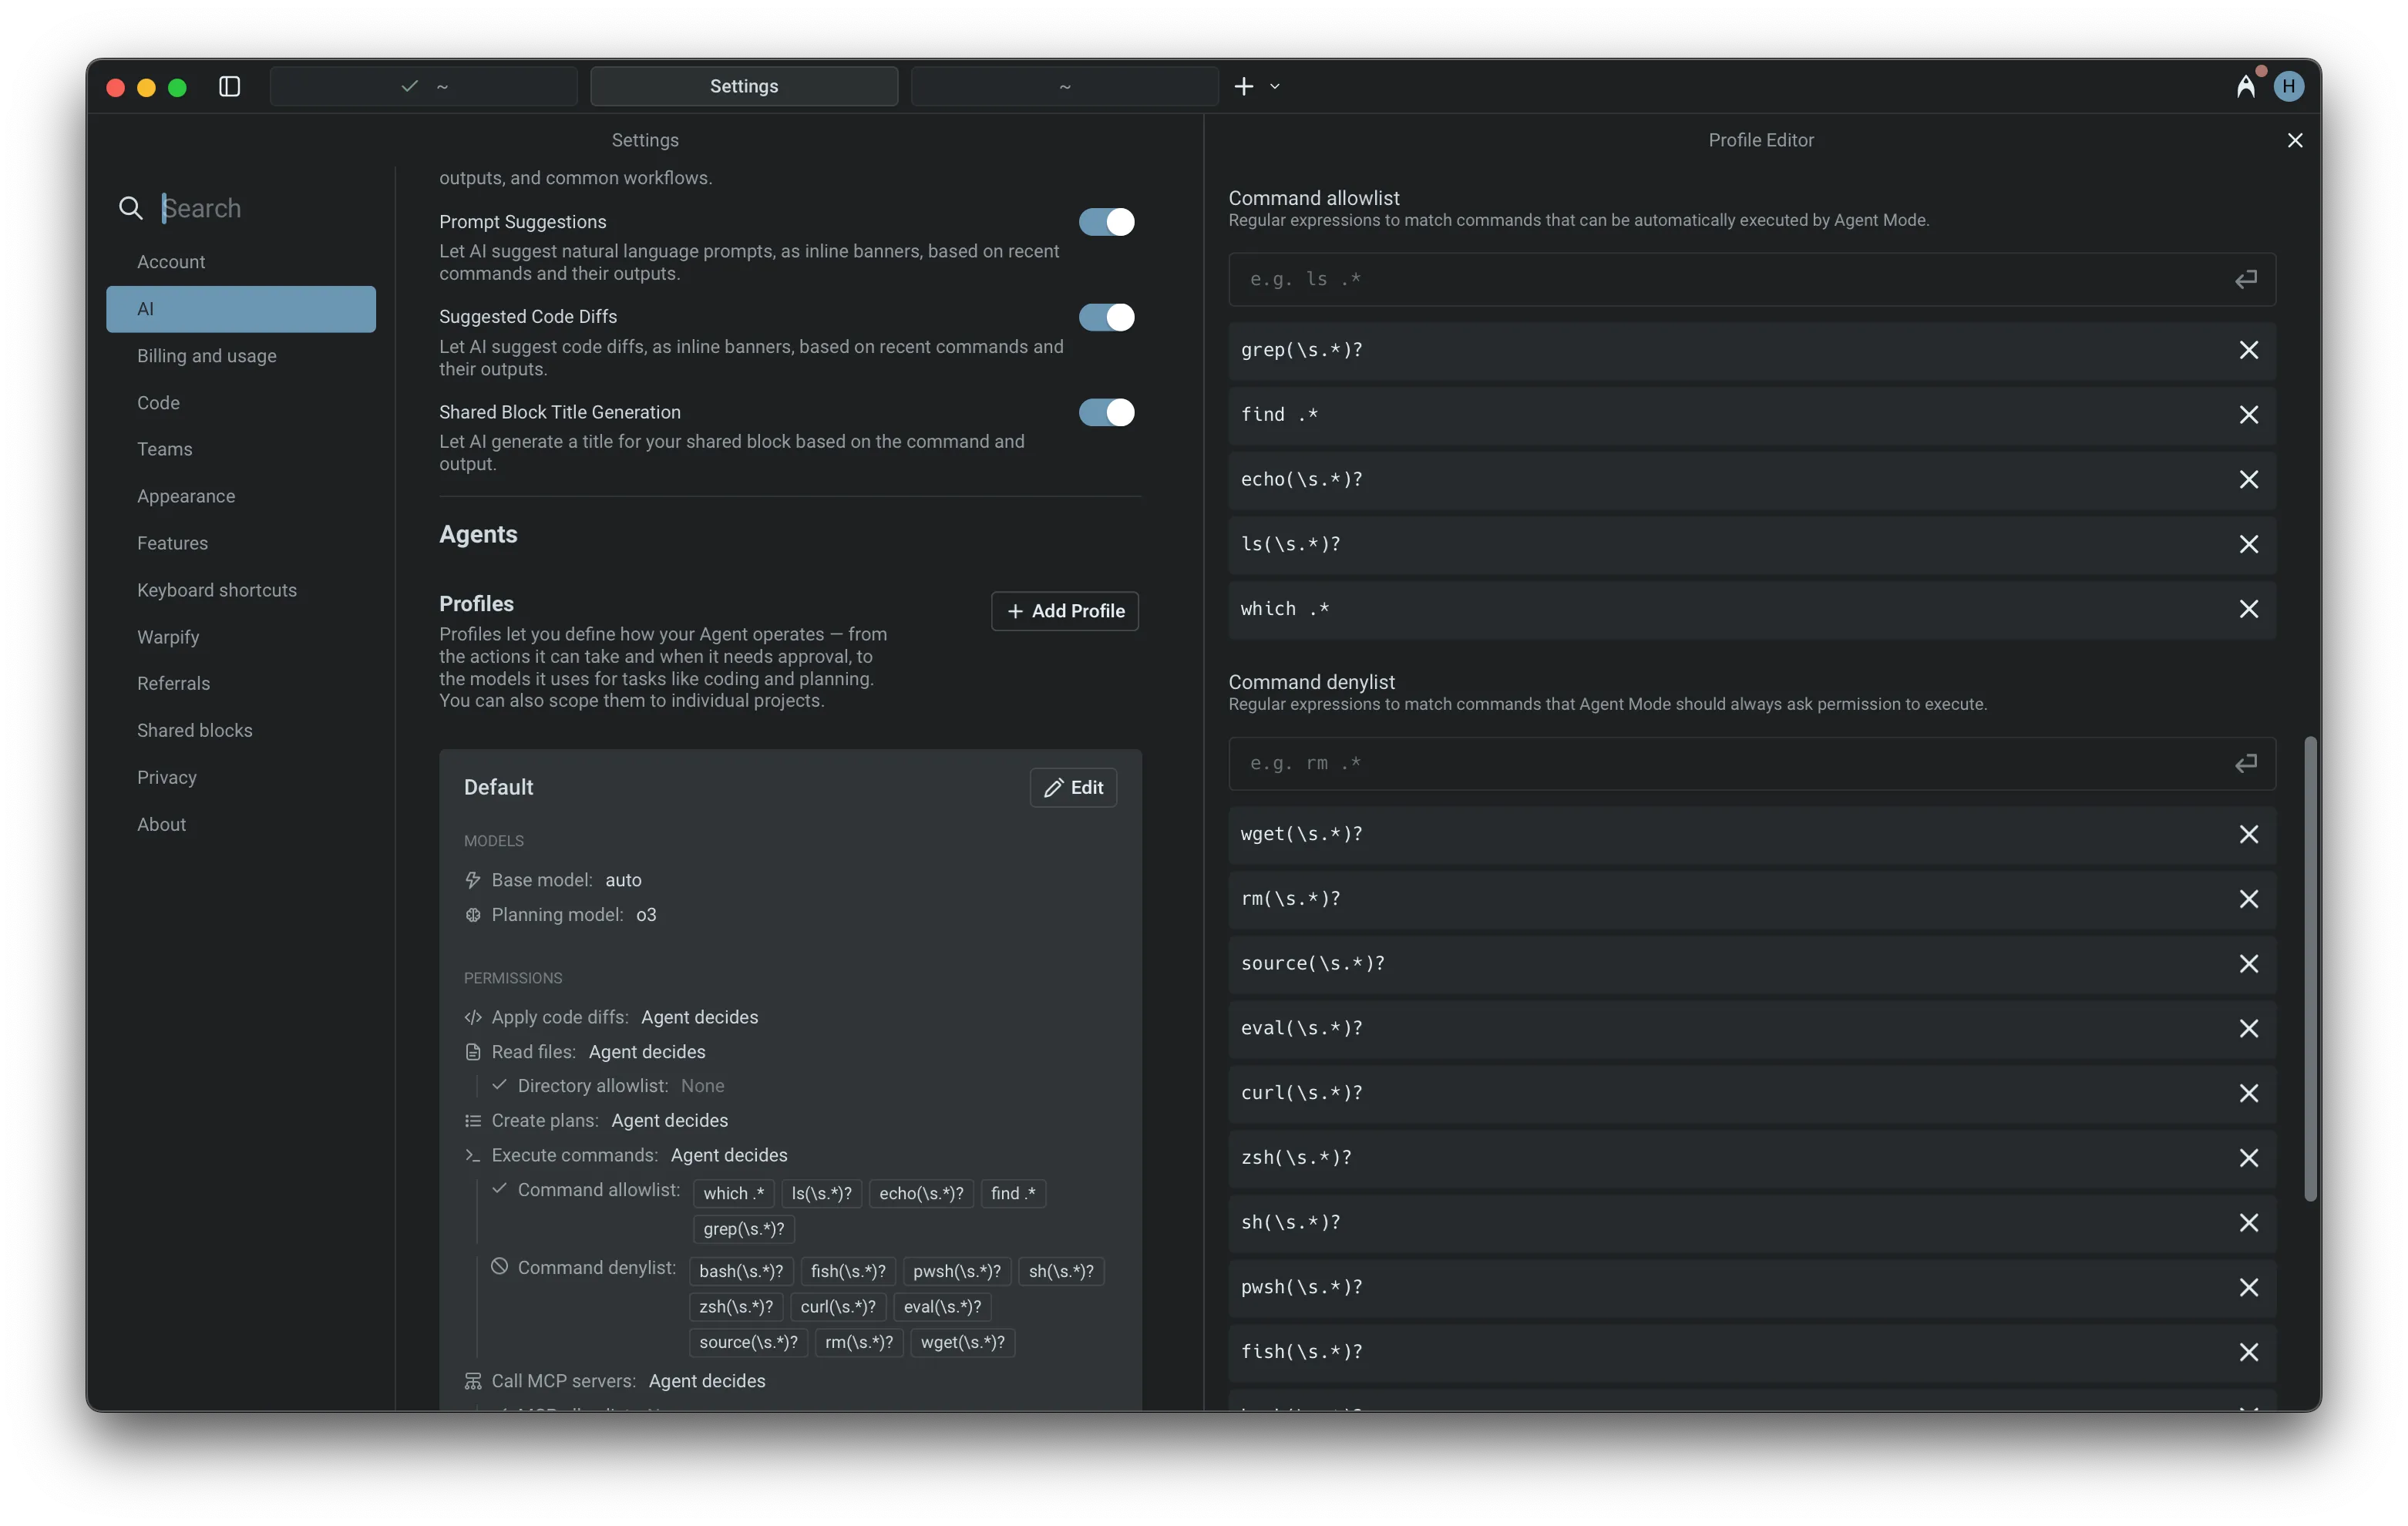Click the notifications bell icon
Image resolution: width=2408 pixels, height=1526 pixels.
coord(2246,86)
